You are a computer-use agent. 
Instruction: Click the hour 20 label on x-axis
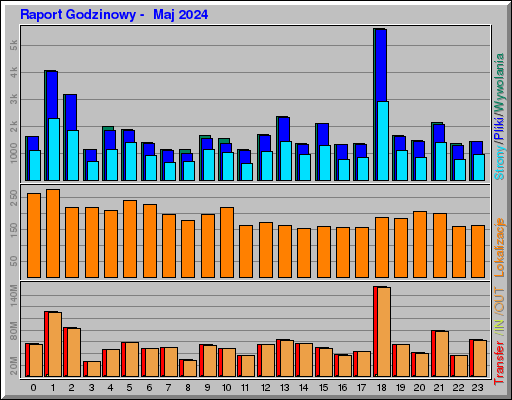click(419, 388)
